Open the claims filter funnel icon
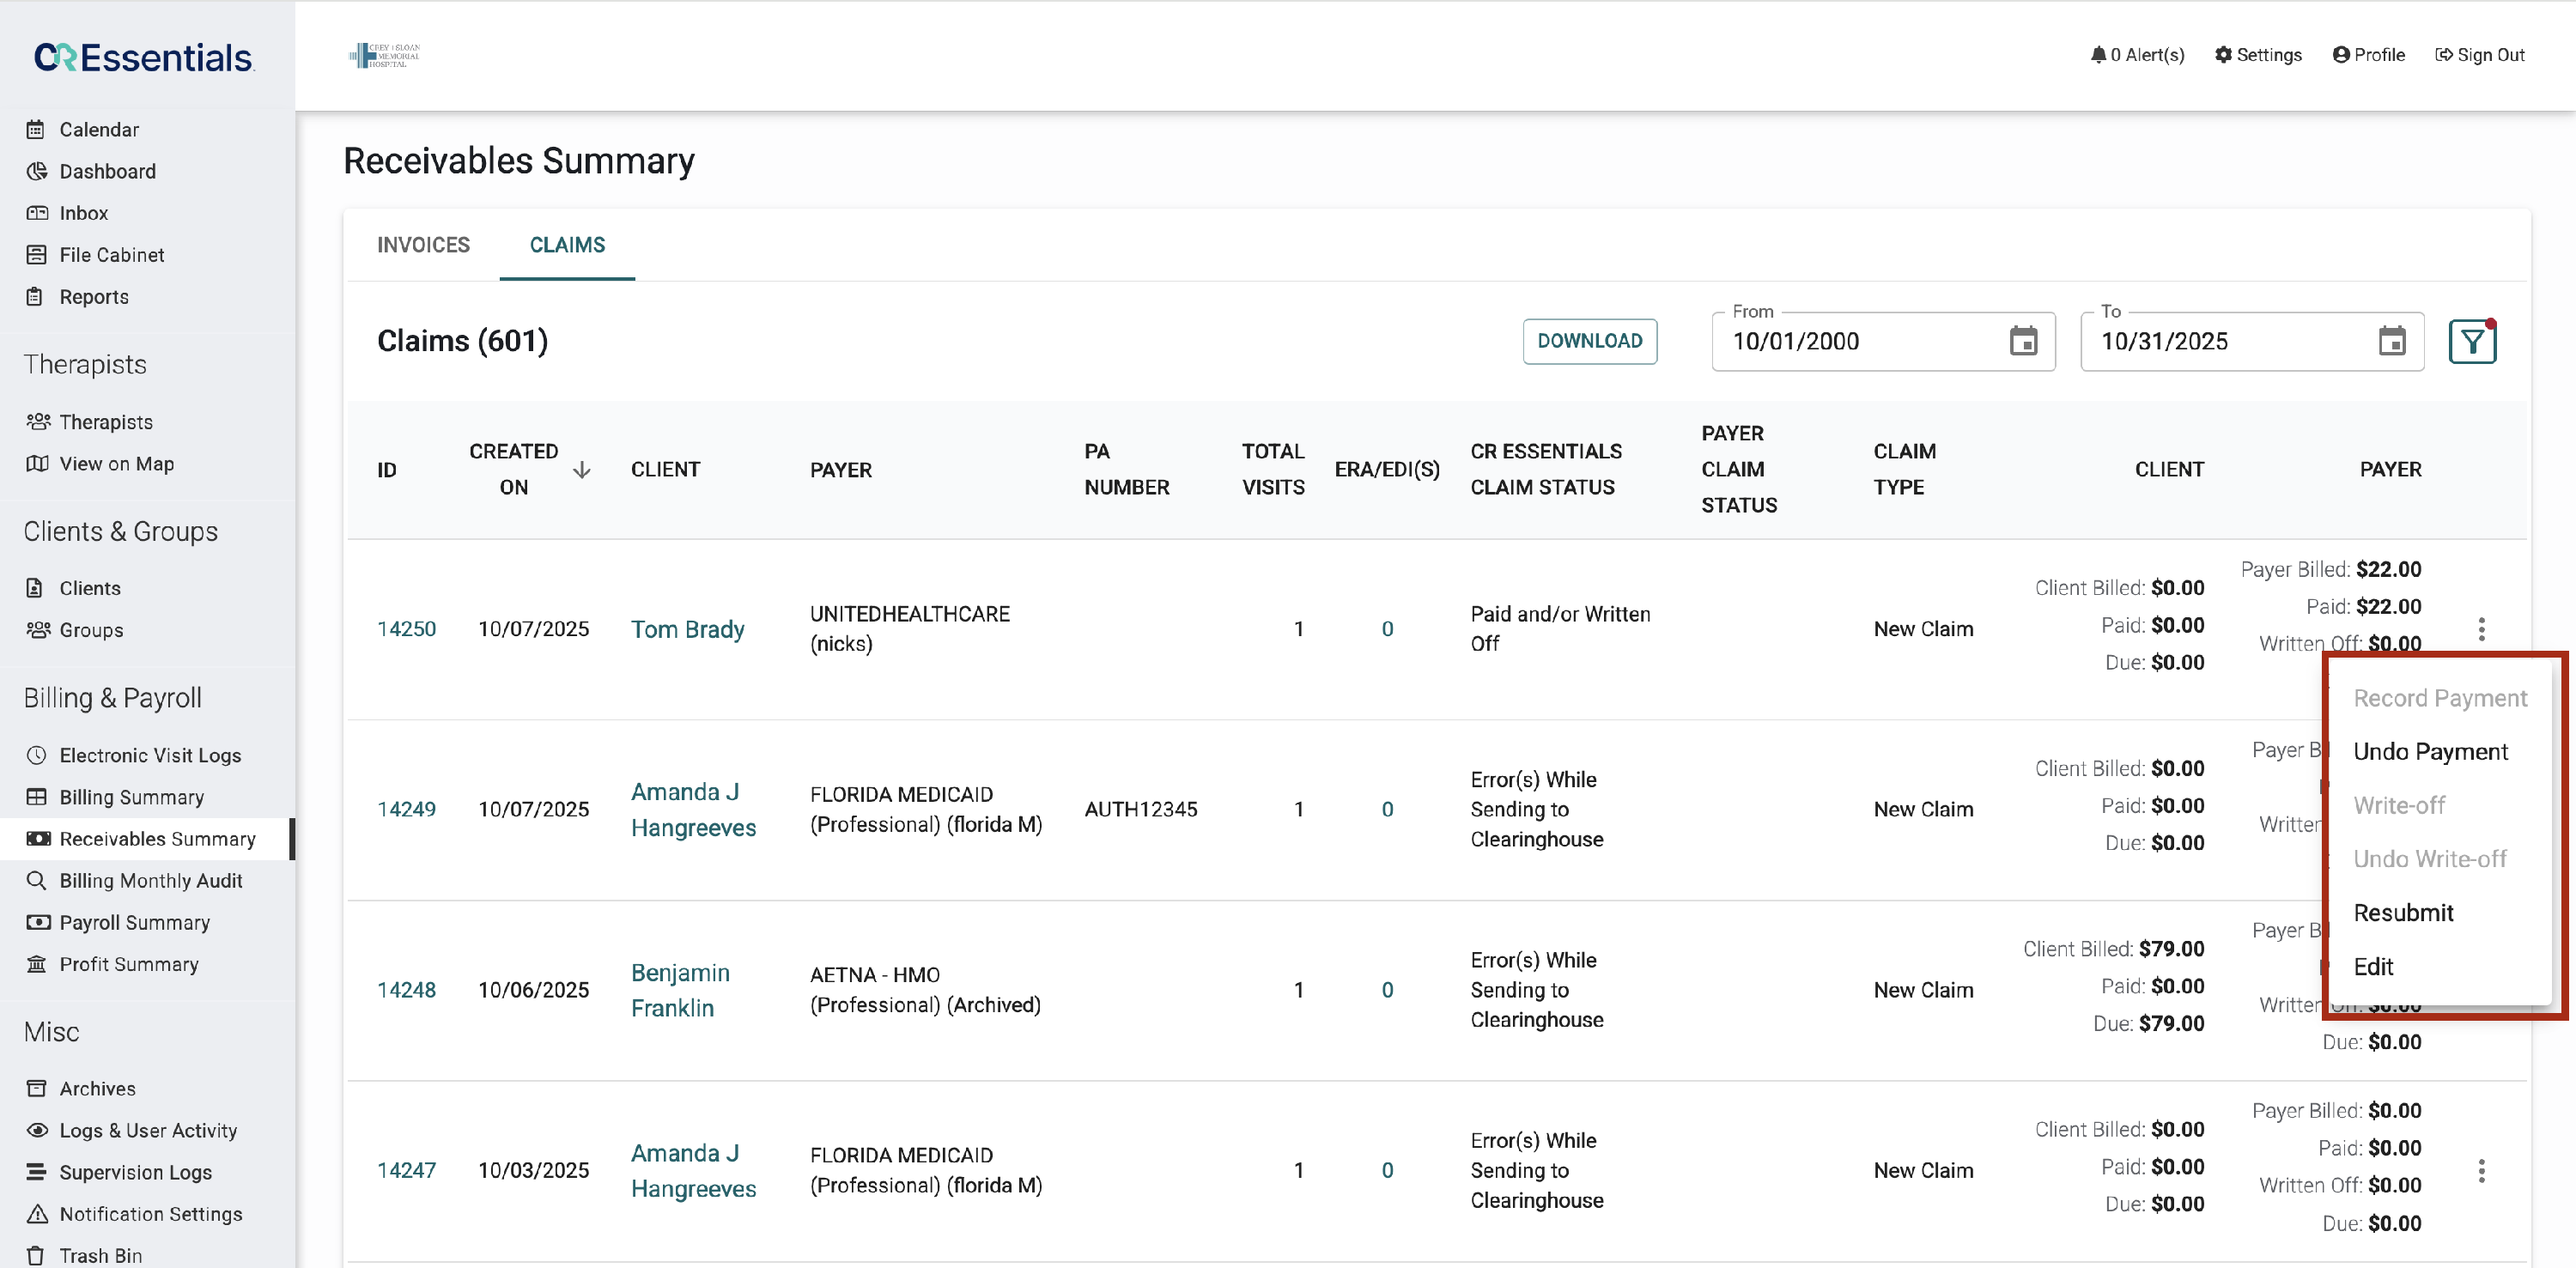The image size is (2576, 1268). 2471,342
